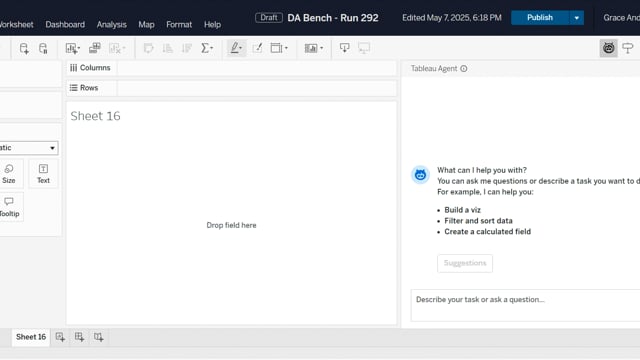Open the Map menu
The image size is (640, 360).
point(146,24)
